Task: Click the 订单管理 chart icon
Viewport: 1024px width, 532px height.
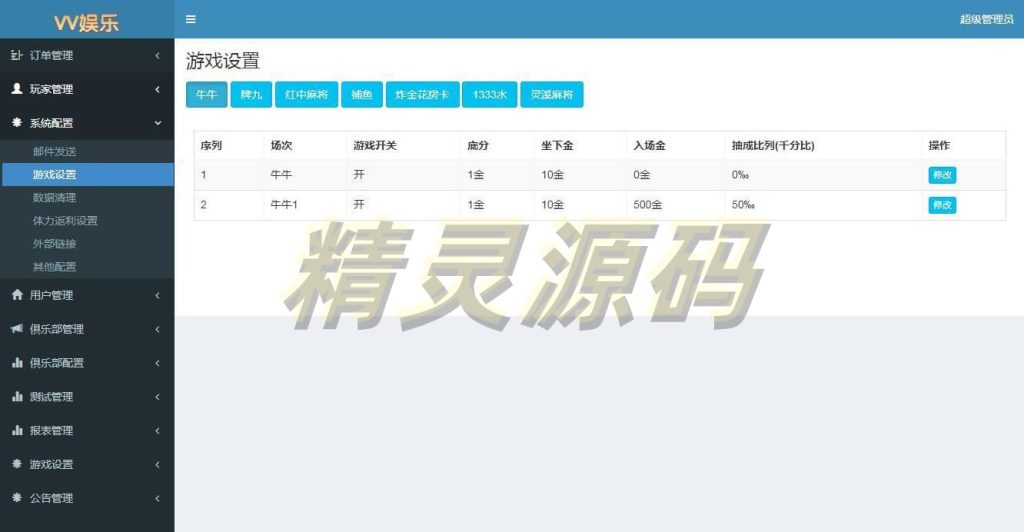Action: [17, 55]
